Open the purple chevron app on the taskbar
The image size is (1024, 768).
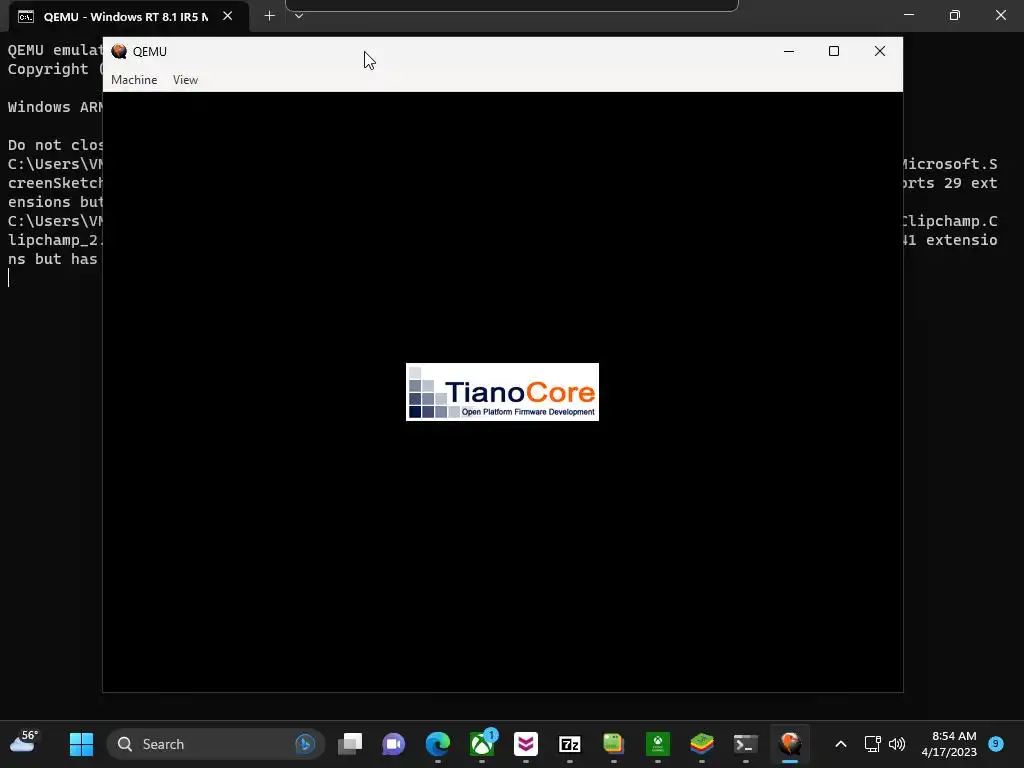click(526, 744)
